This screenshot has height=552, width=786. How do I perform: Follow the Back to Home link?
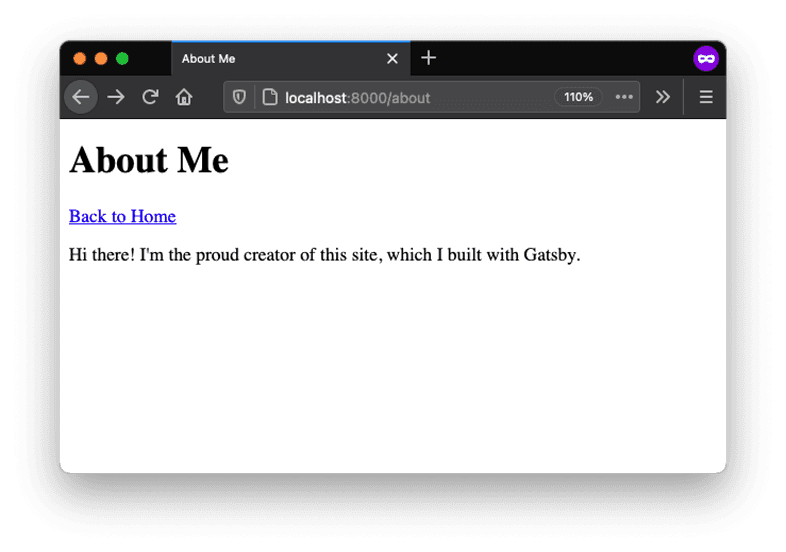coord(122,216)
